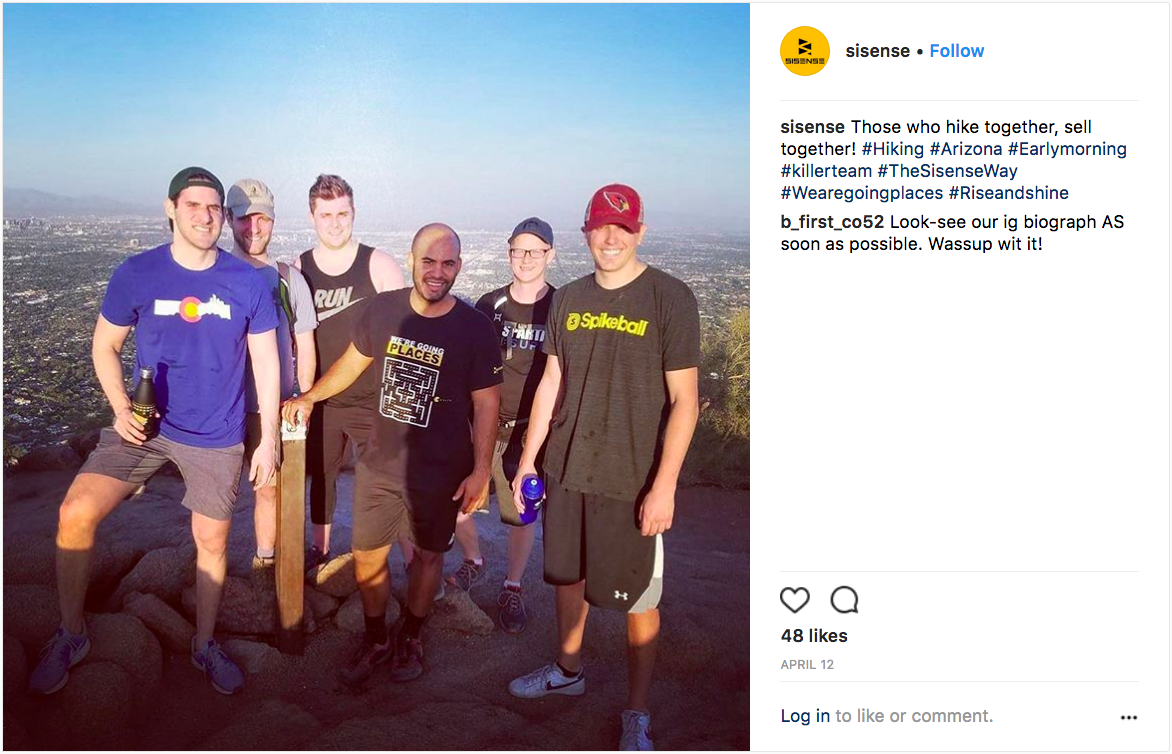Viewport: 1172px width, 754px height.
Task: Open the sisense username in the caption
Action: click(x=813, y=127)
